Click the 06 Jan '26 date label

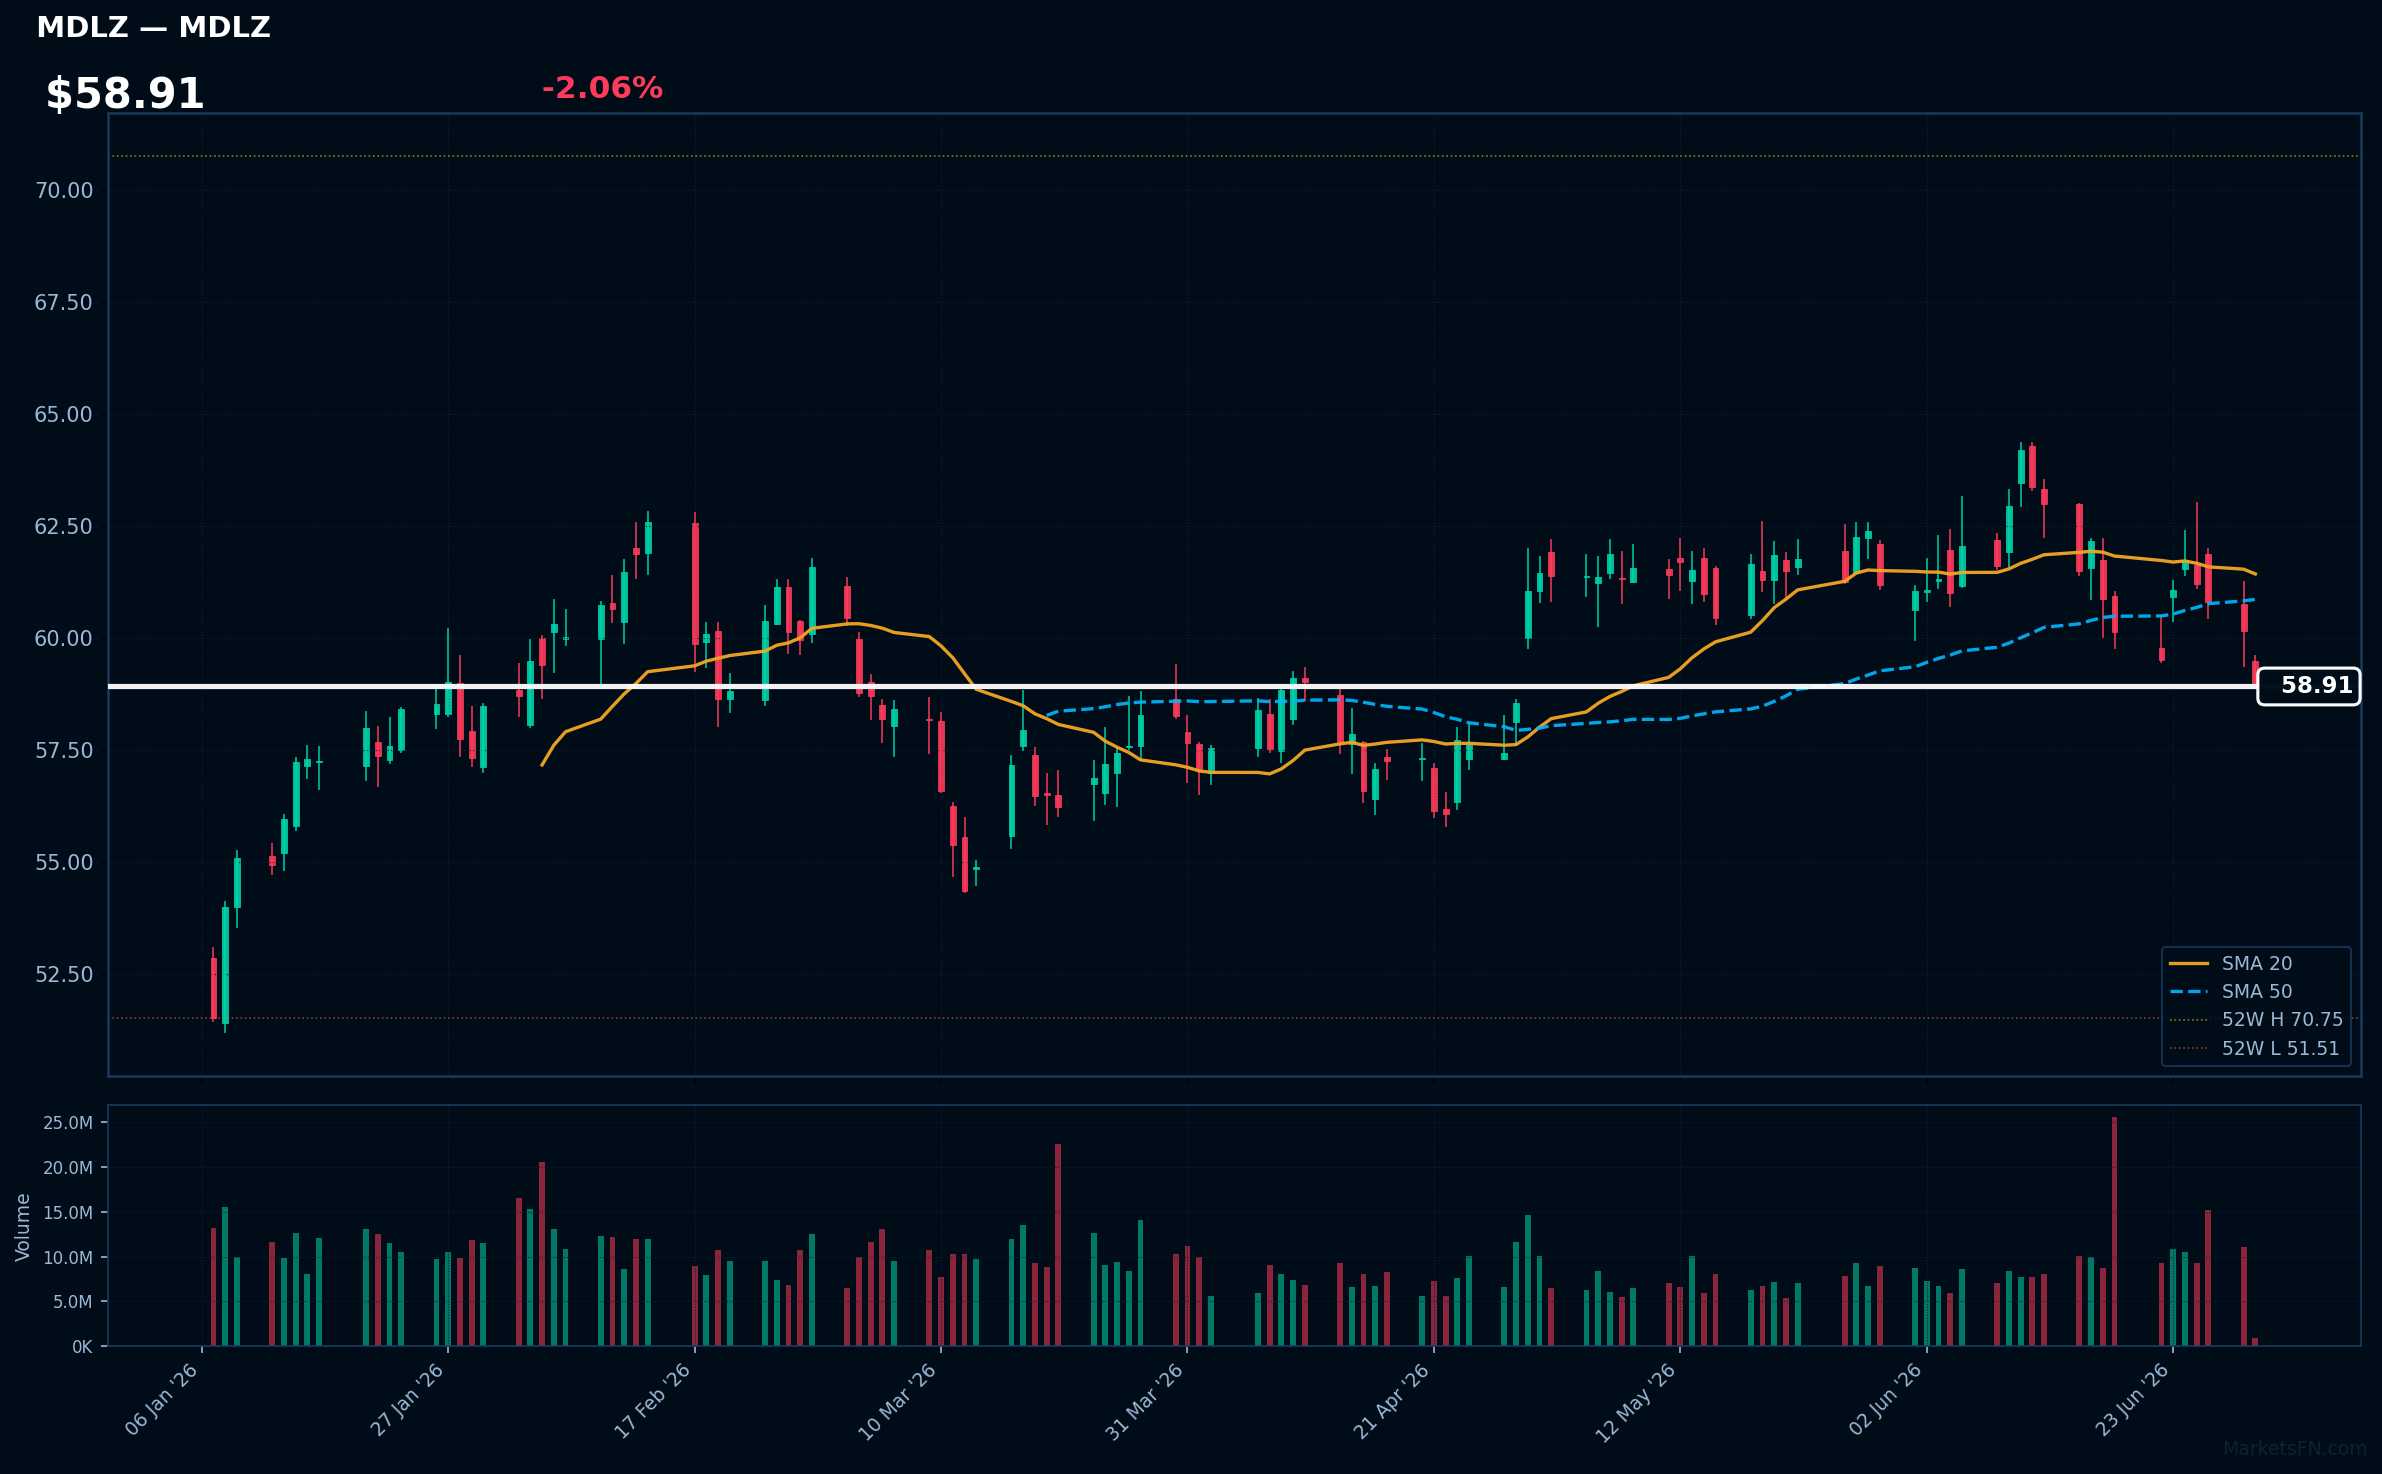click(x=162, y=1400)
